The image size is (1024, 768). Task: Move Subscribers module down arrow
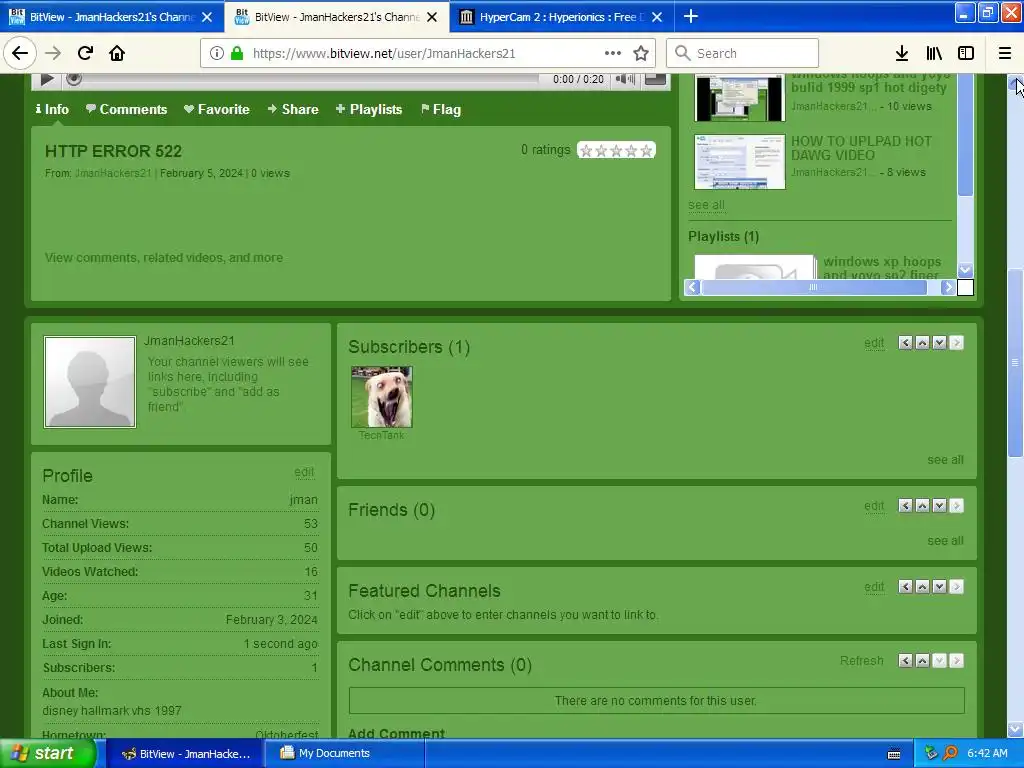[x=939, y=343]
